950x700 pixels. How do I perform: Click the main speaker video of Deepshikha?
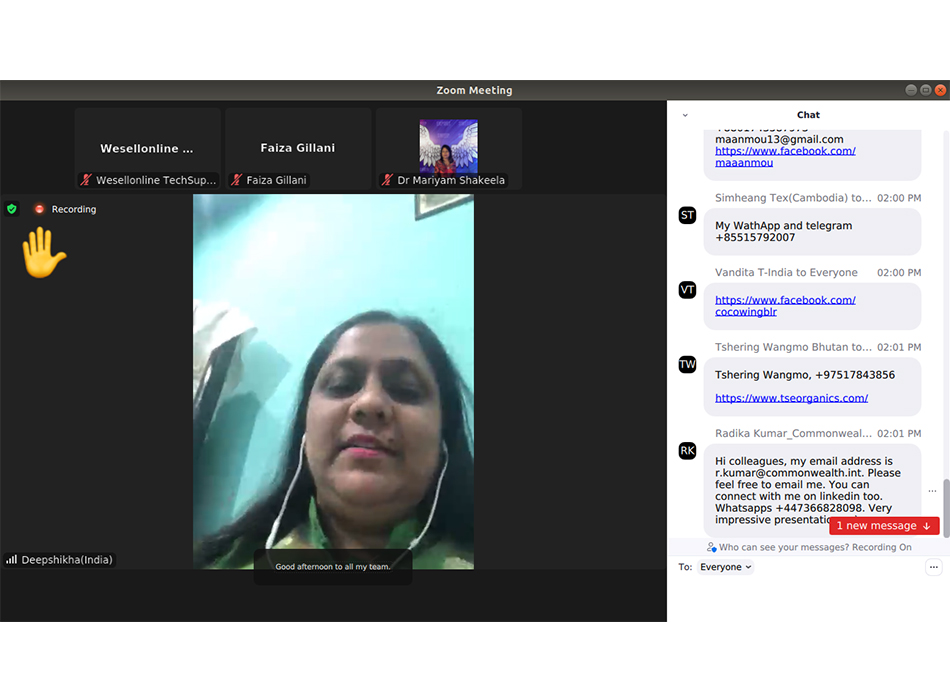coord(333,382)
